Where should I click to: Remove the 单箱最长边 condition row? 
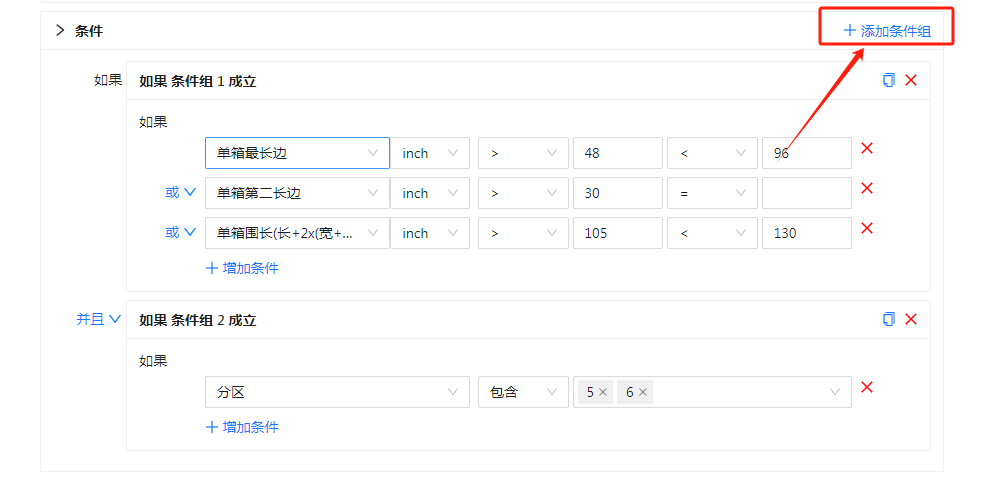[867, 148]
